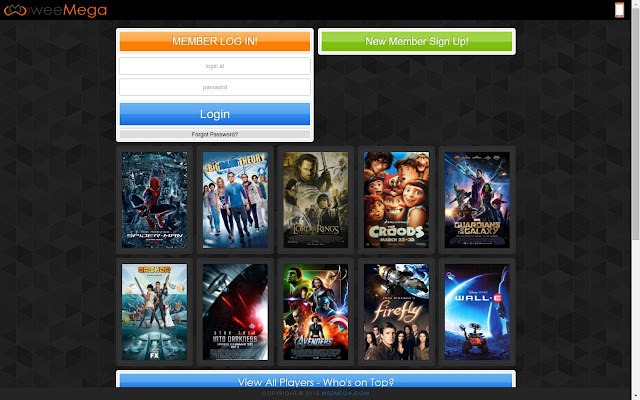640x400 pixels.
Task: Click the weeMega logo
Action: click(55, 10)
